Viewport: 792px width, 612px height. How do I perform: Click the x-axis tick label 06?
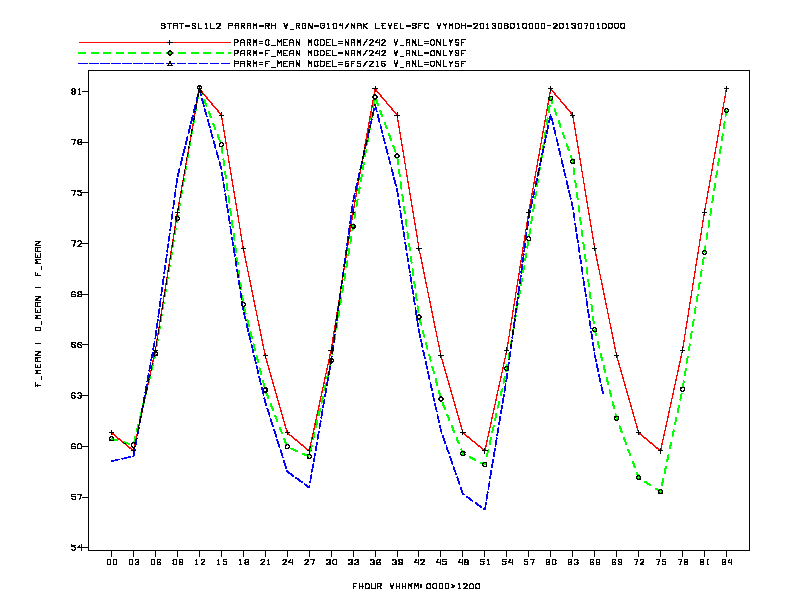tap(156, 562)
